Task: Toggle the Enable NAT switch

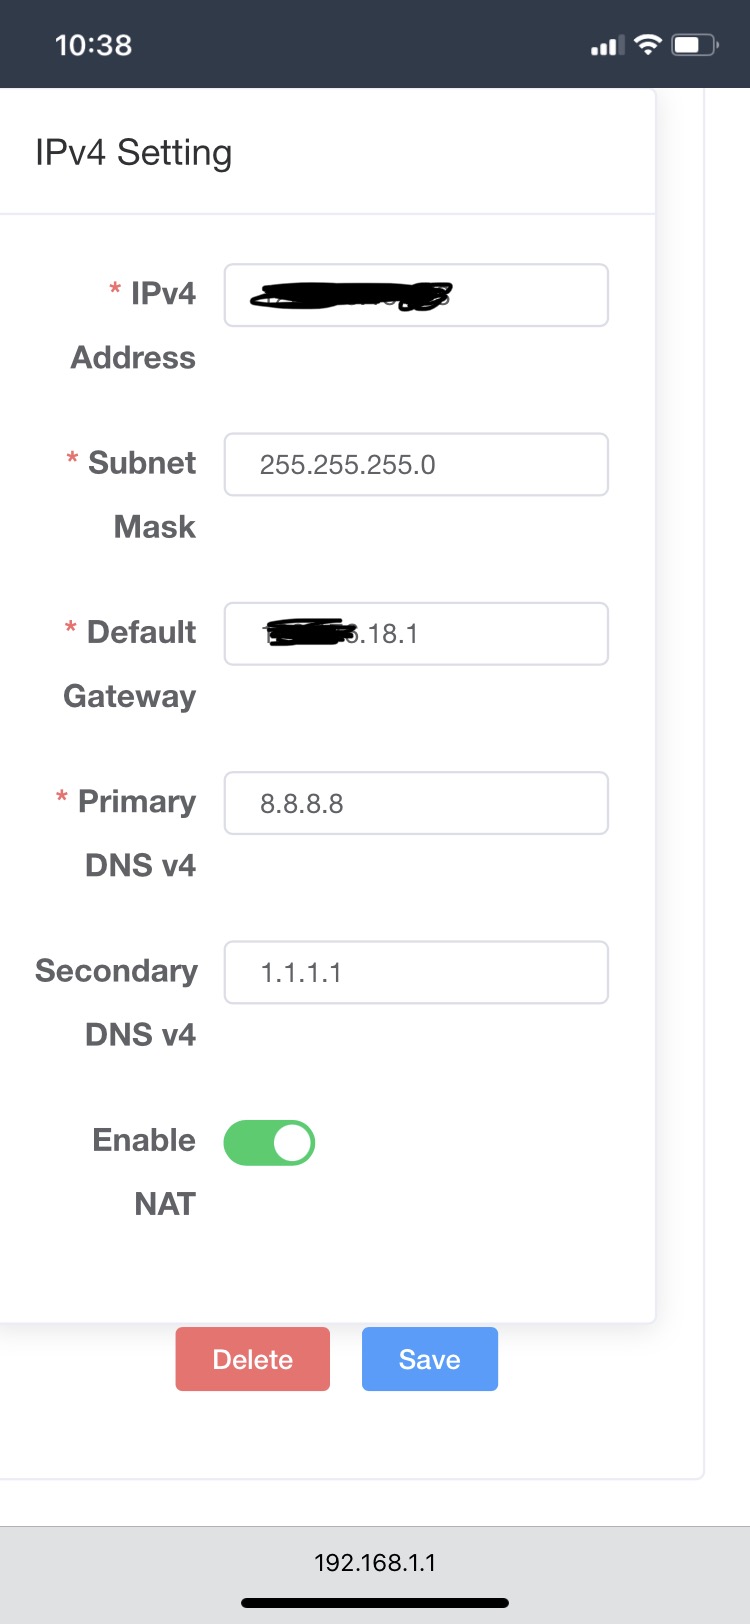Action: point(269,1143)
